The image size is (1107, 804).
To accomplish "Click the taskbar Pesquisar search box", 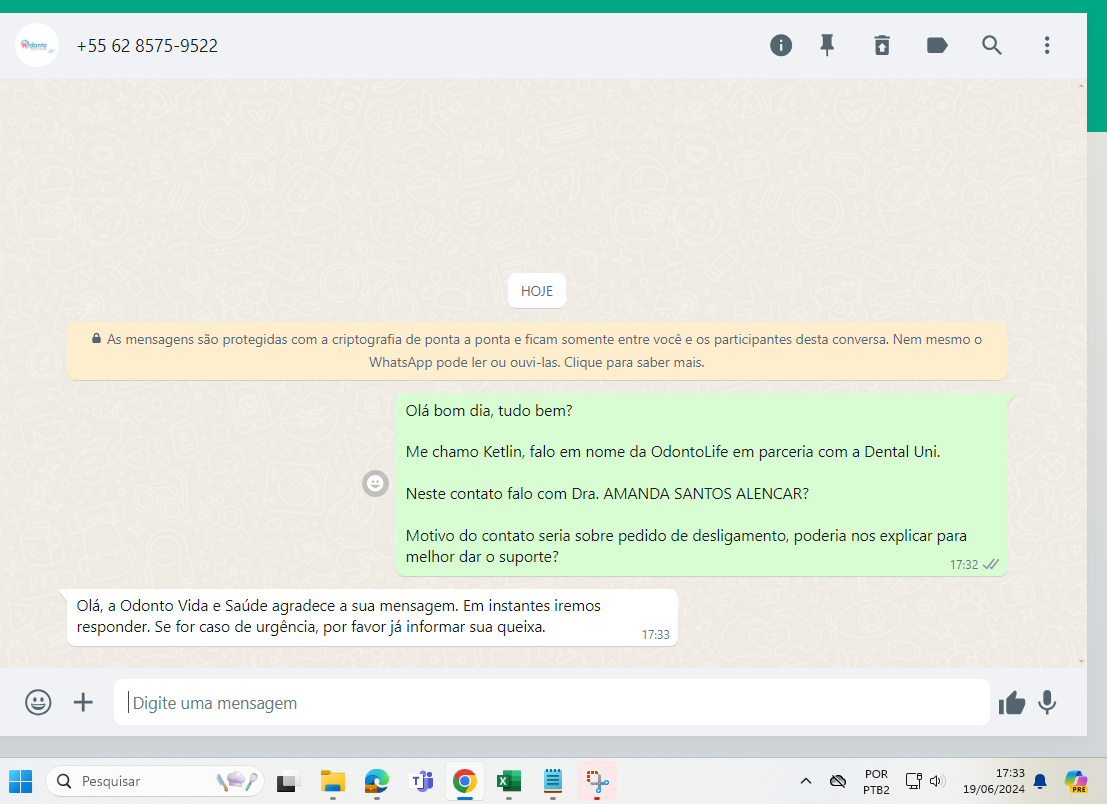I will click(x=155, y=781).
